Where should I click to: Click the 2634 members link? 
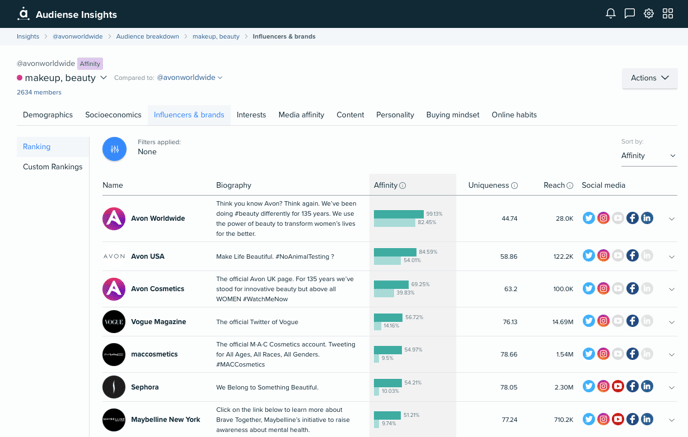39,92
